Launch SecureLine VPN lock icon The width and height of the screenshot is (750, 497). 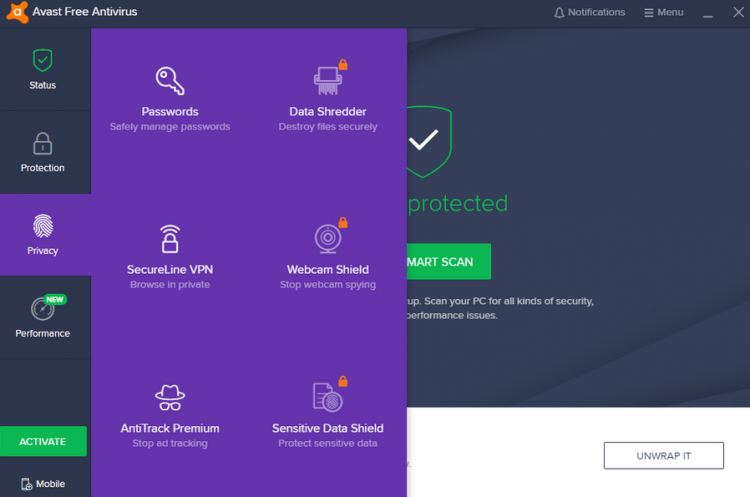[170, 239]
